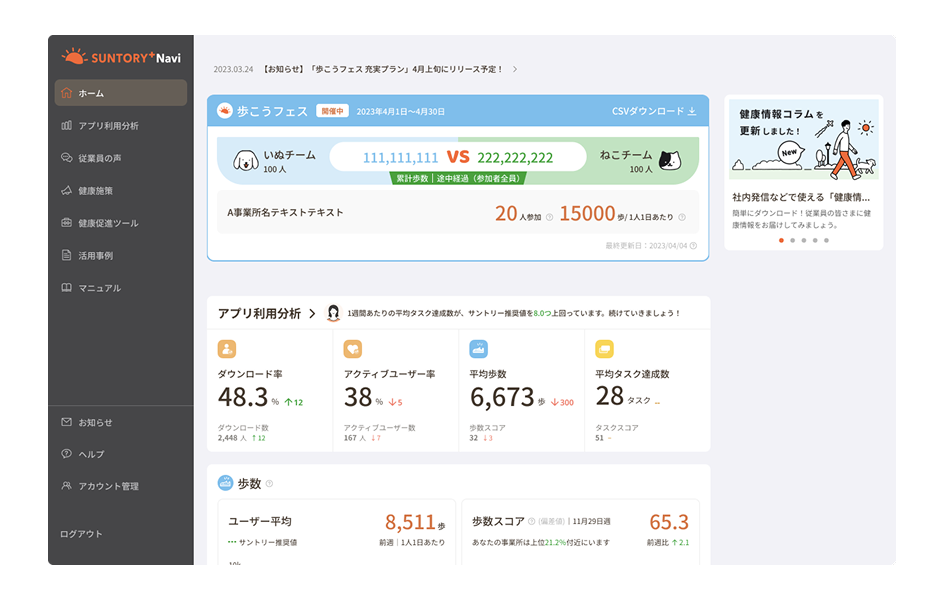This screenshot has height=600, width=944.
Task: Select the last carousel dot indicator
Action: (826, 240)
